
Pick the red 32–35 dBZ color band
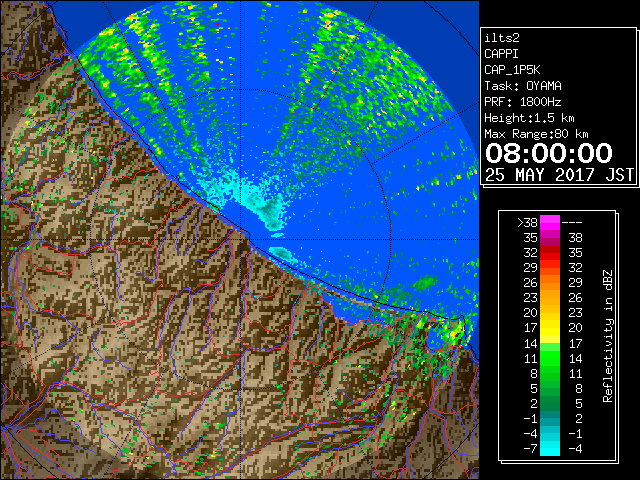[x=550, y=253]
